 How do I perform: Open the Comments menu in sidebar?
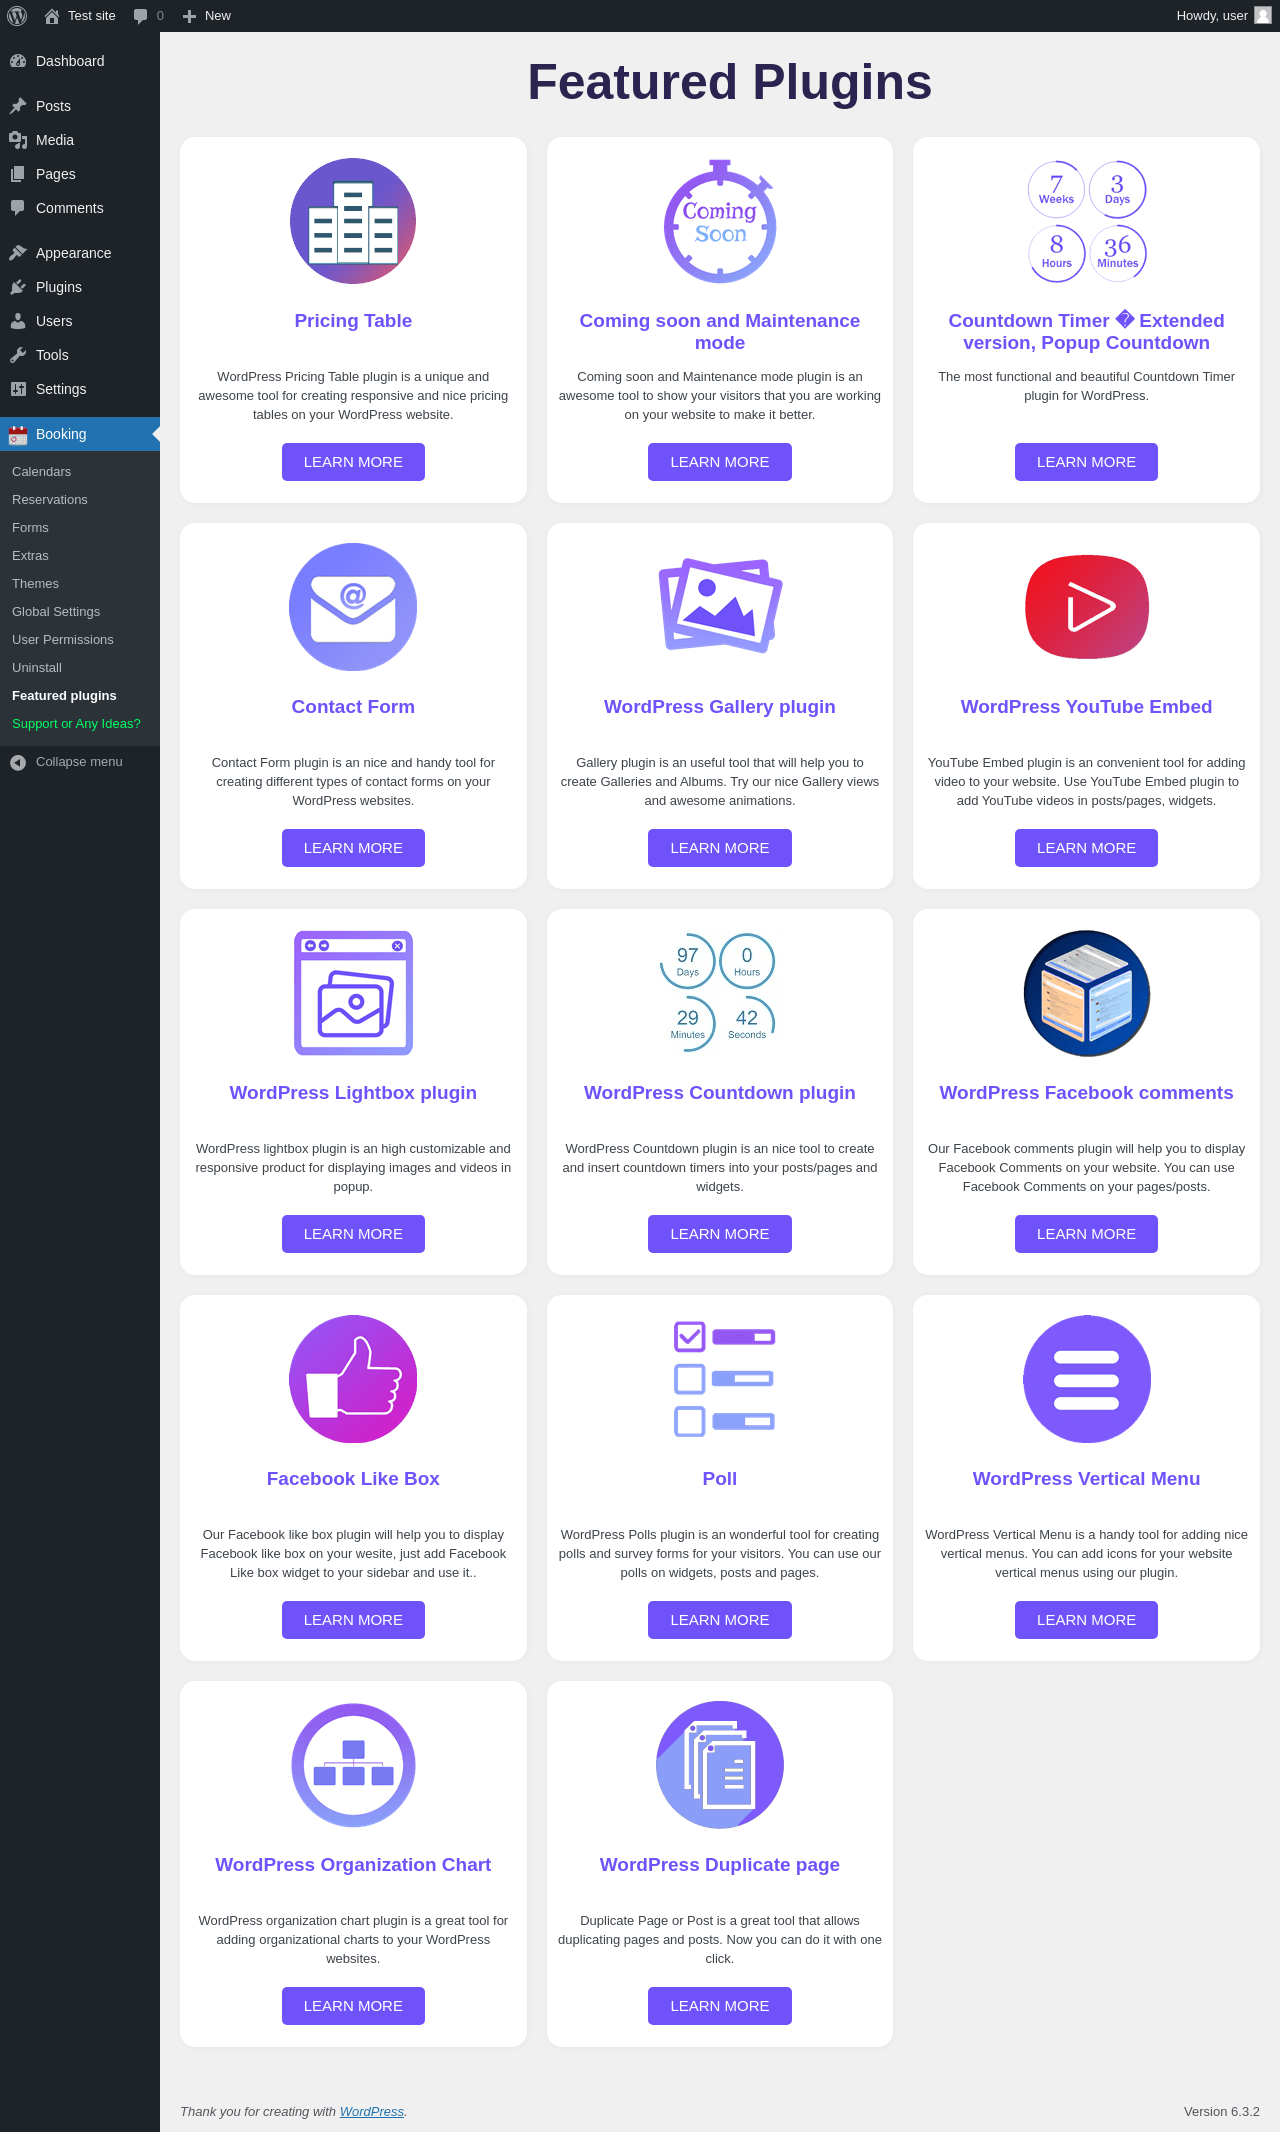80,208
